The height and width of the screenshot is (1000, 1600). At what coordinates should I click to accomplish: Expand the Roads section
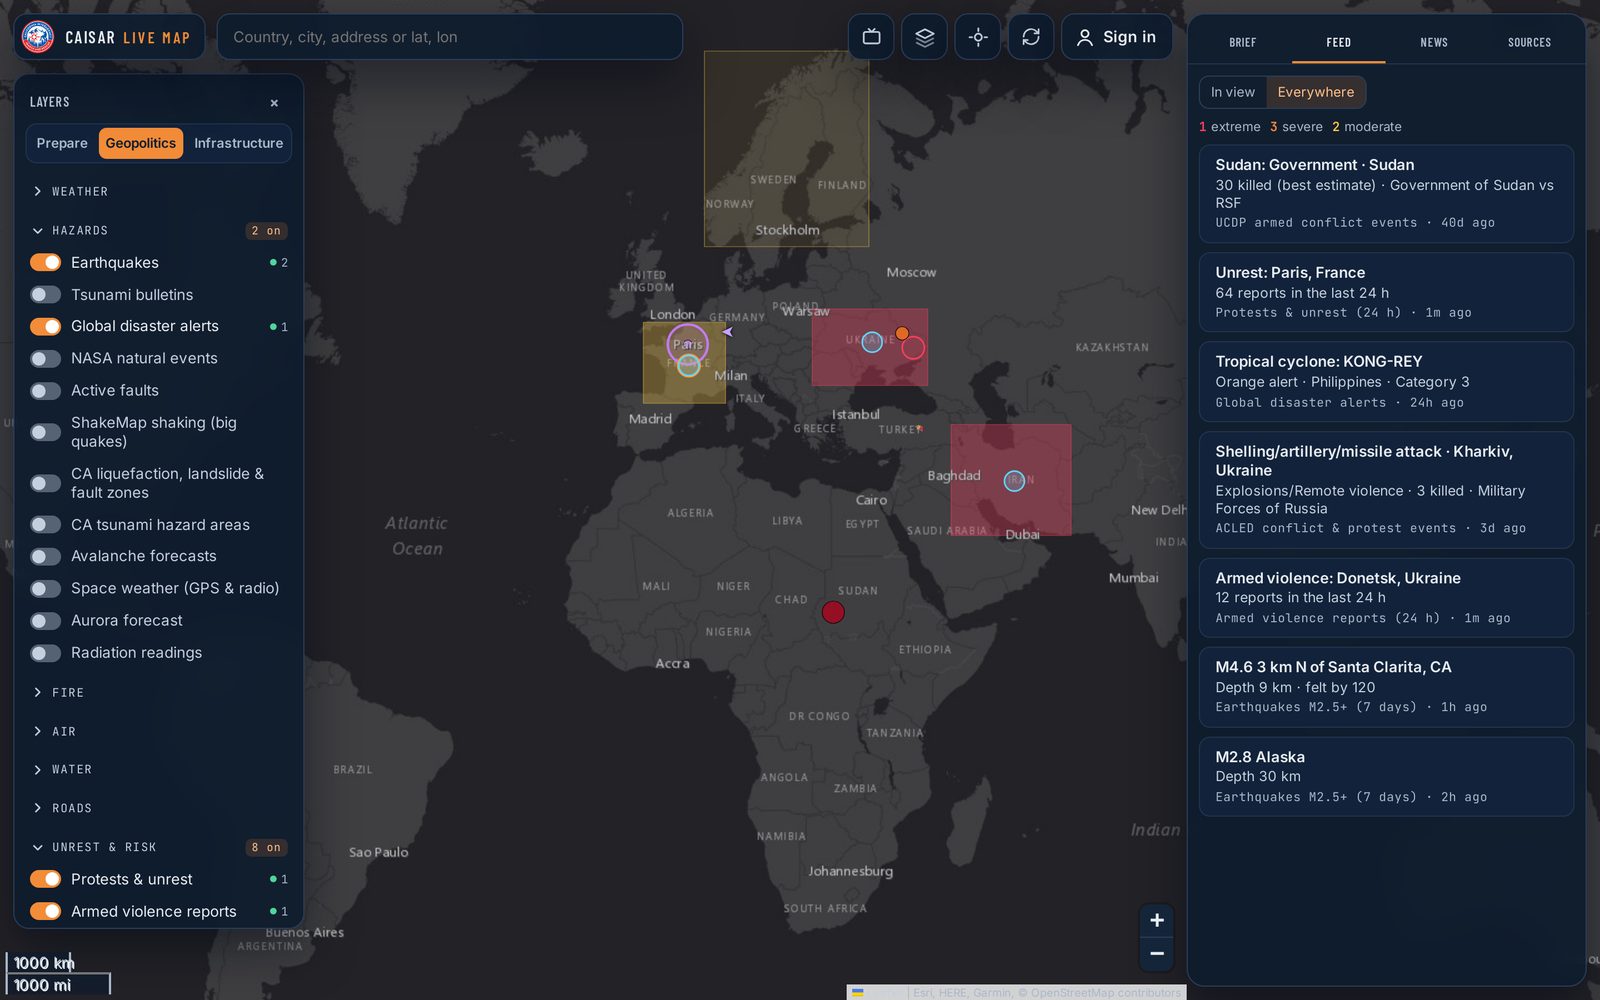(x=158, y=808)
